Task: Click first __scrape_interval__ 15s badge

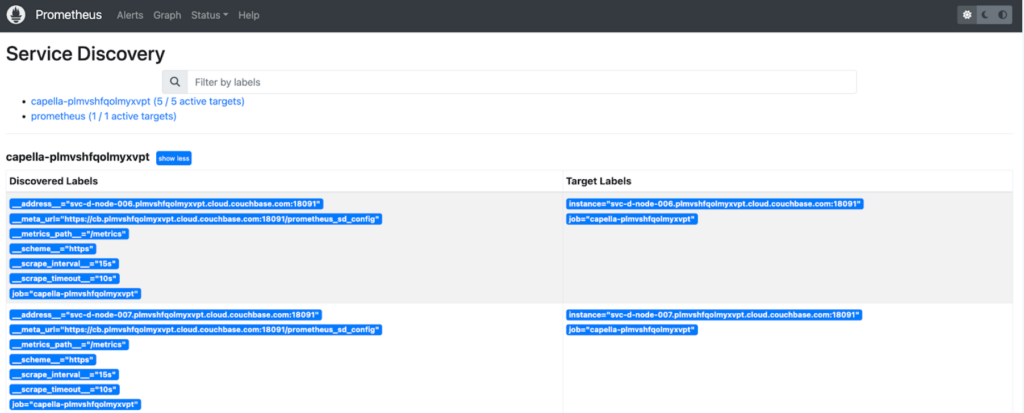Action: tap(64, 264)
